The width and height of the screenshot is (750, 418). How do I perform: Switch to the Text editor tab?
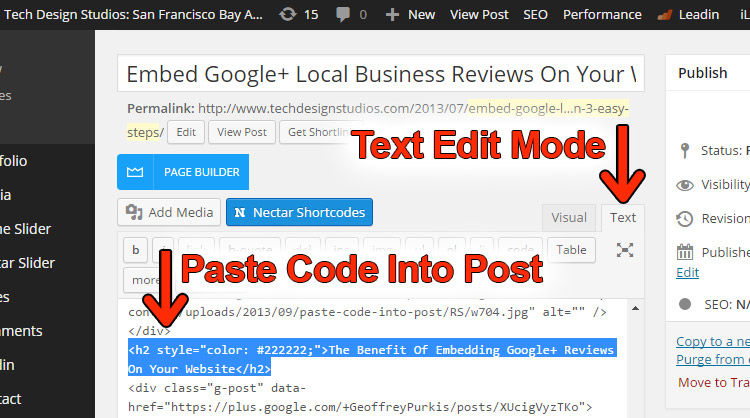click(x=623, y=218)
